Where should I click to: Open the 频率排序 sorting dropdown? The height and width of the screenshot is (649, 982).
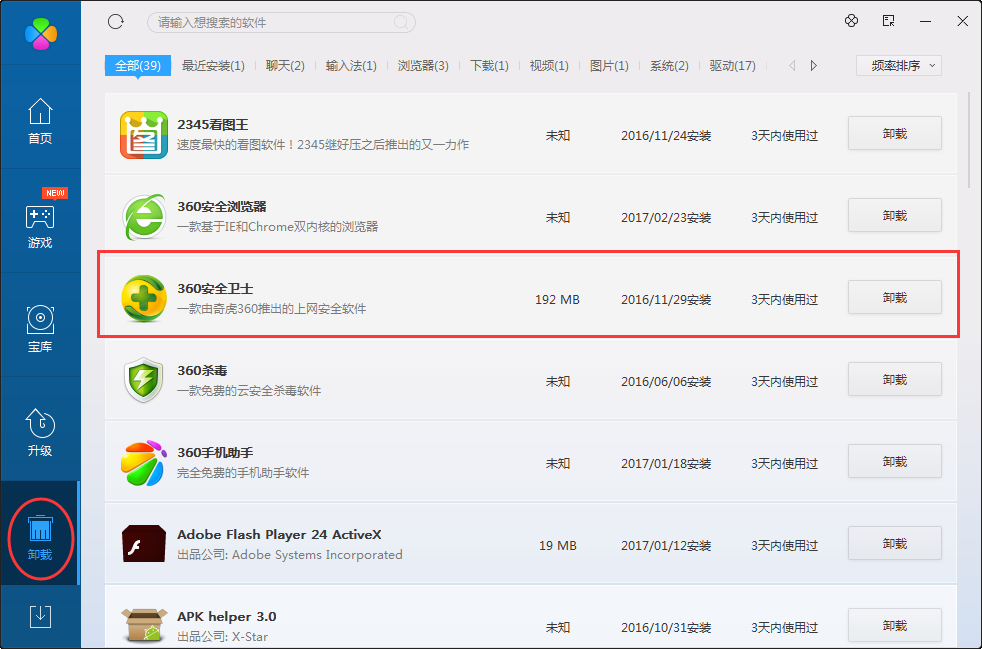898,64
